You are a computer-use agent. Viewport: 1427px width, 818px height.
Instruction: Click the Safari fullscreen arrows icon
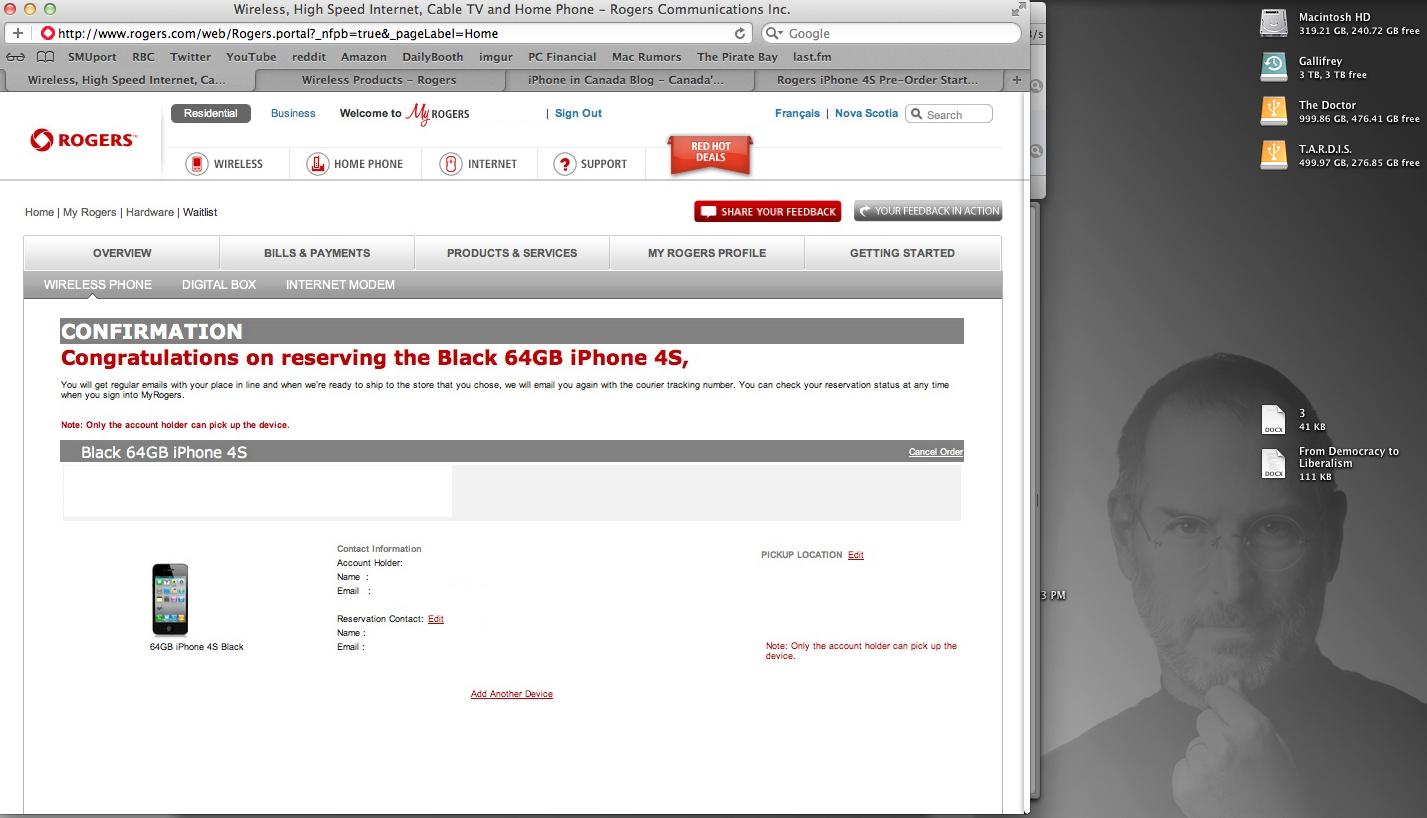coord(1018,10)
